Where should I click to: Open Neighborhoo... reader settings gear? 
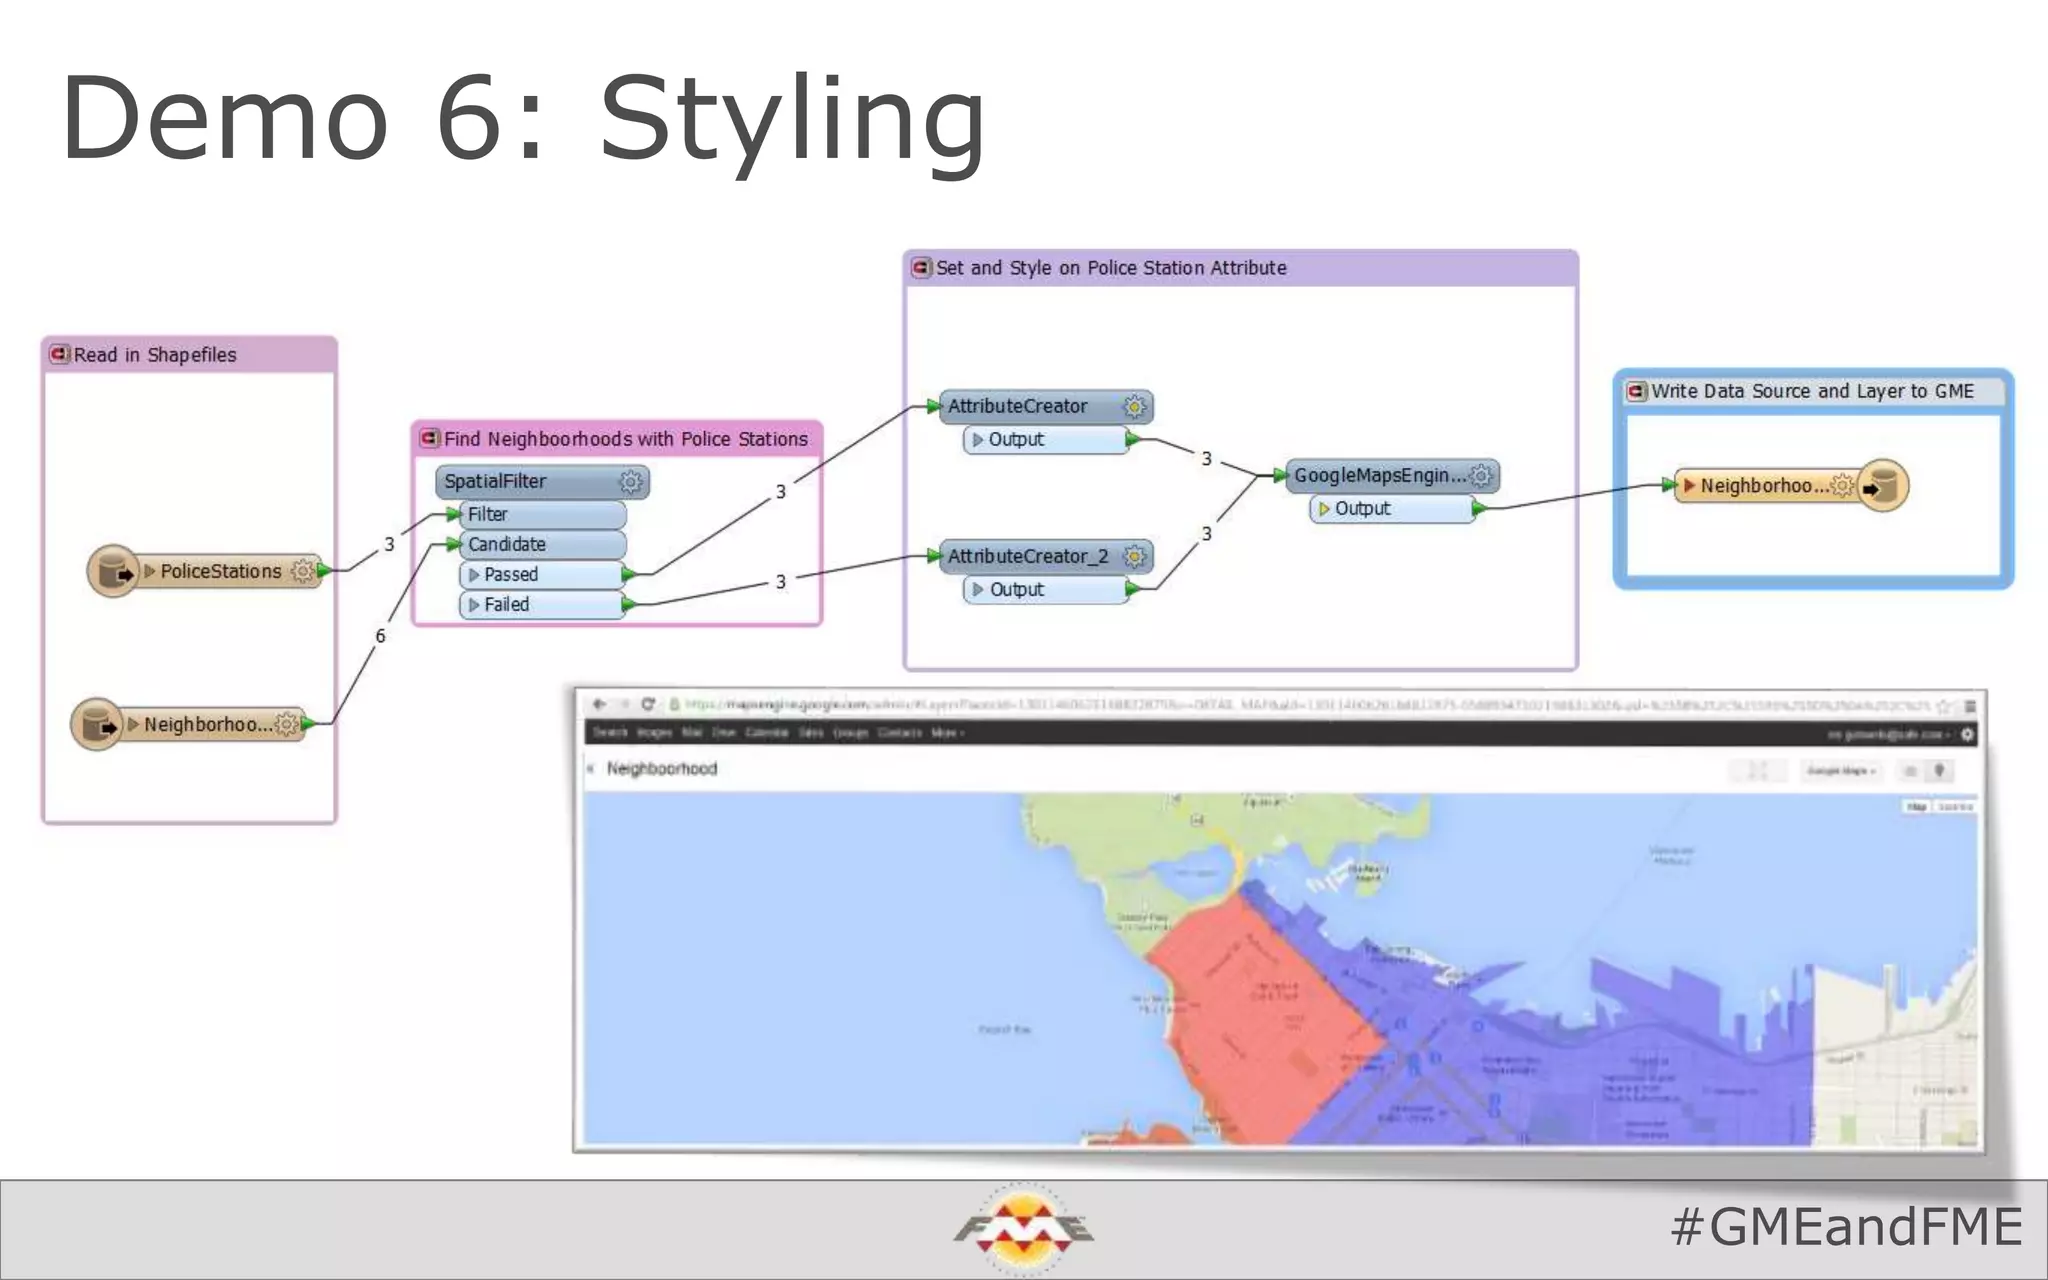(287, 724)
